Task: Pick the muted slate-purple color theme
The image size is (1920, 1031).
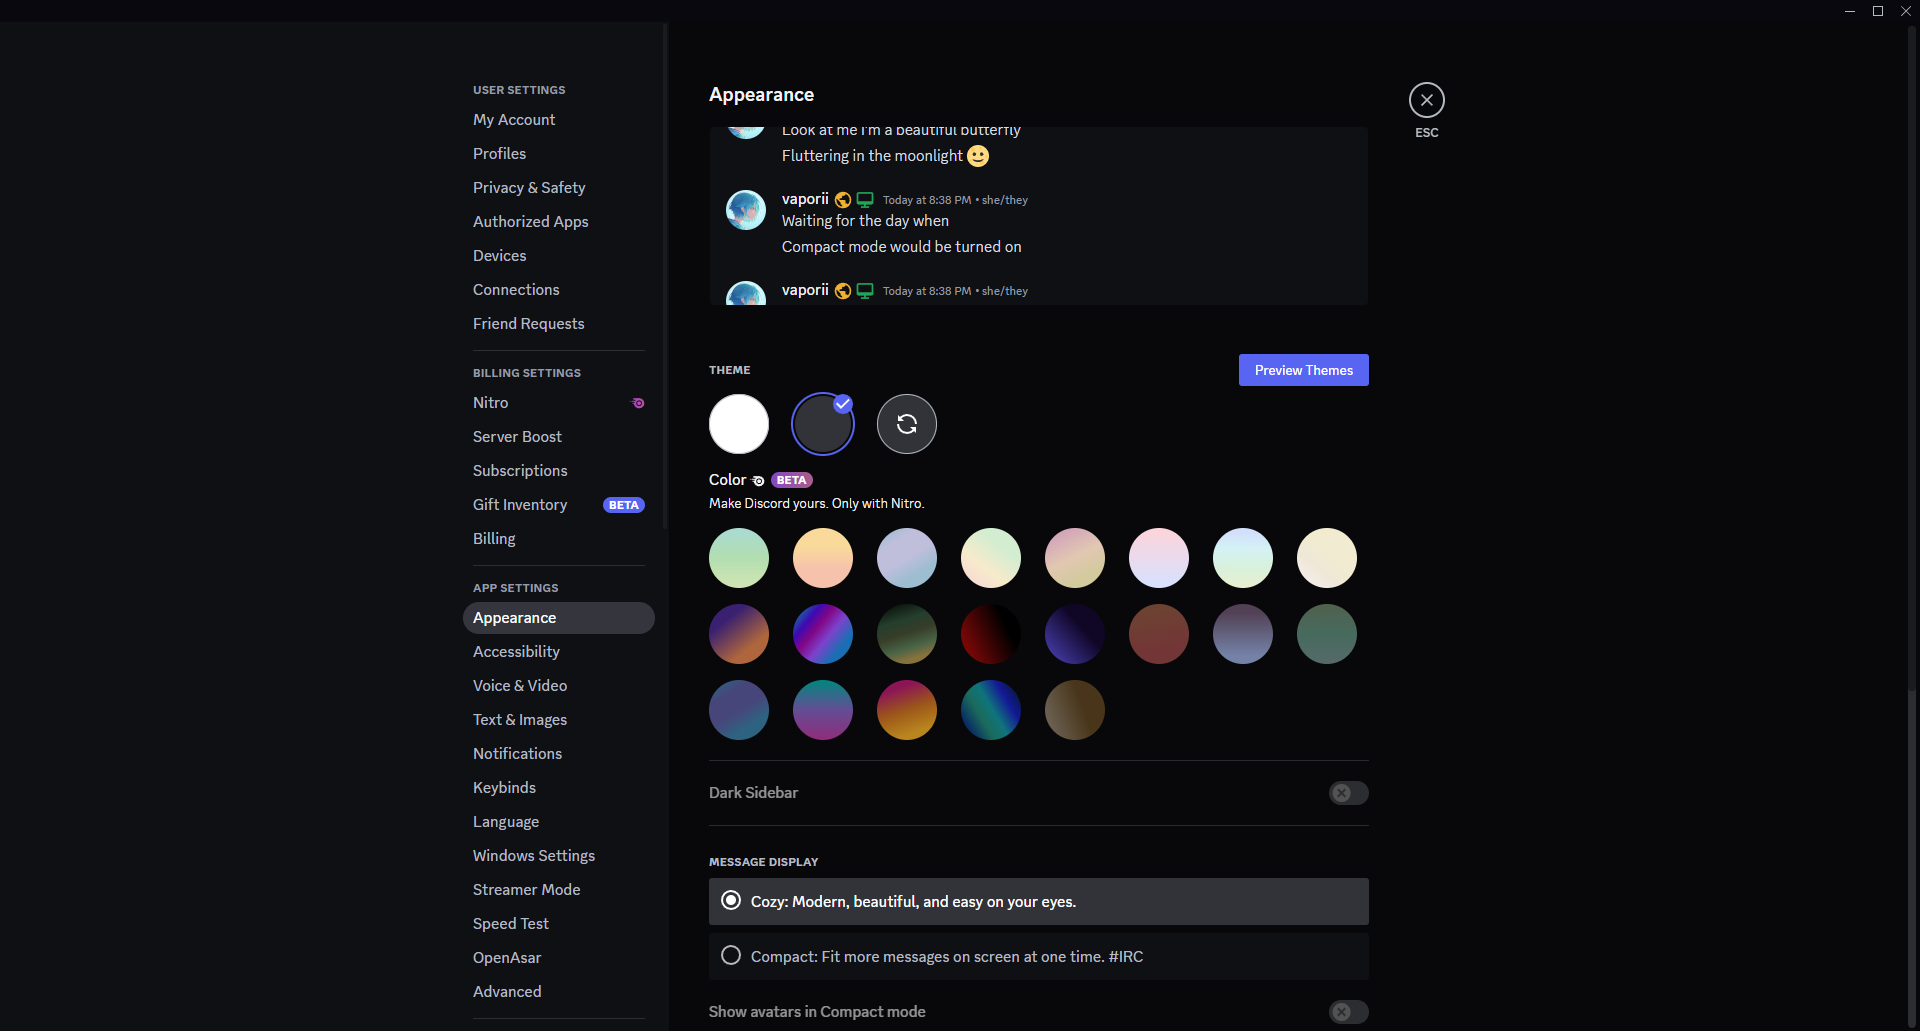Action: [1243, 634]
